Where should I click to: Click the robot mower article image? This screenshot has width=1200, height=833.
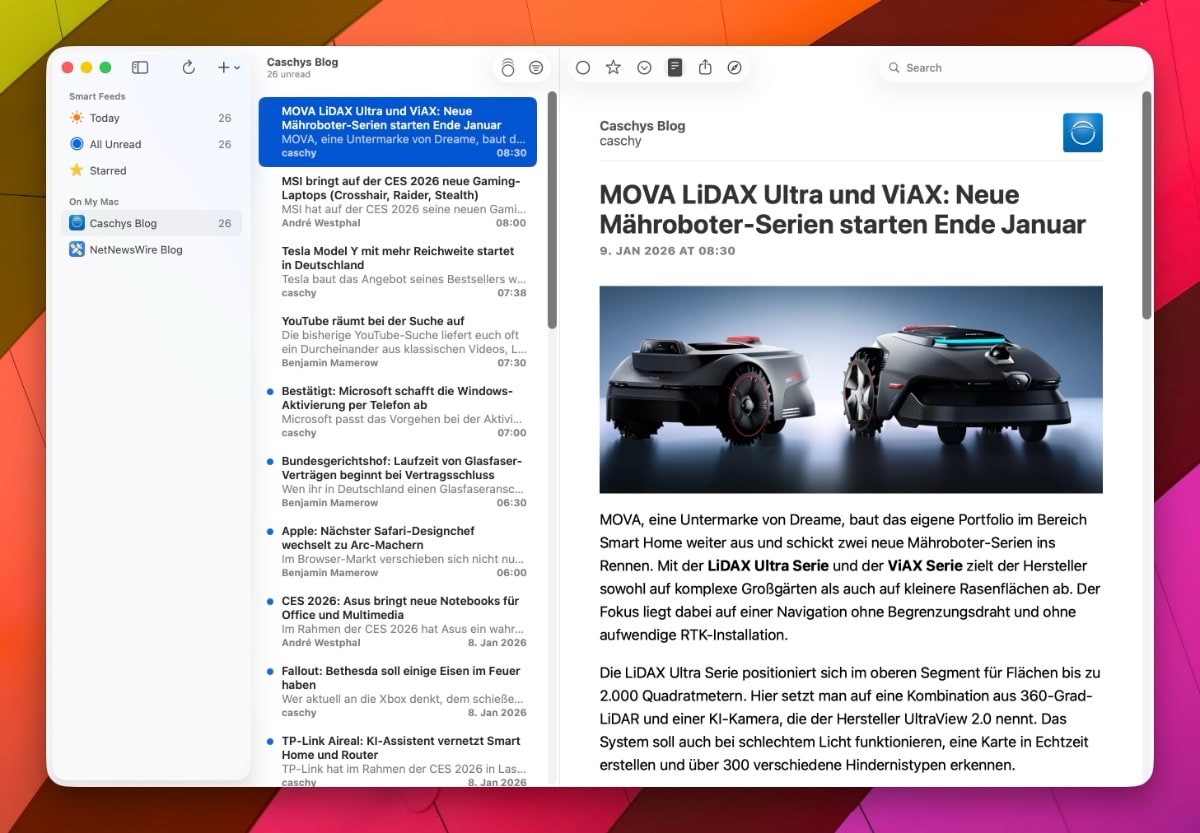coord(851,390)
